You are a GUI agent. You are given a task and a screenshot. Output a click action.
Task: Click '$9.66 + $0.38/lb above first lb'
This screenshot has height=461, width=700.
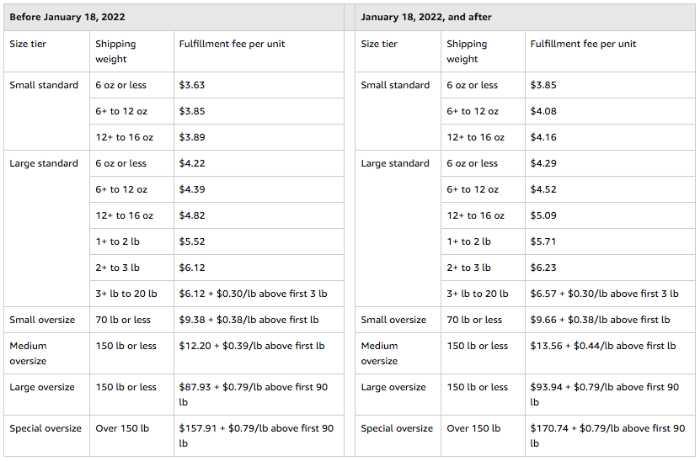point(600,320)
